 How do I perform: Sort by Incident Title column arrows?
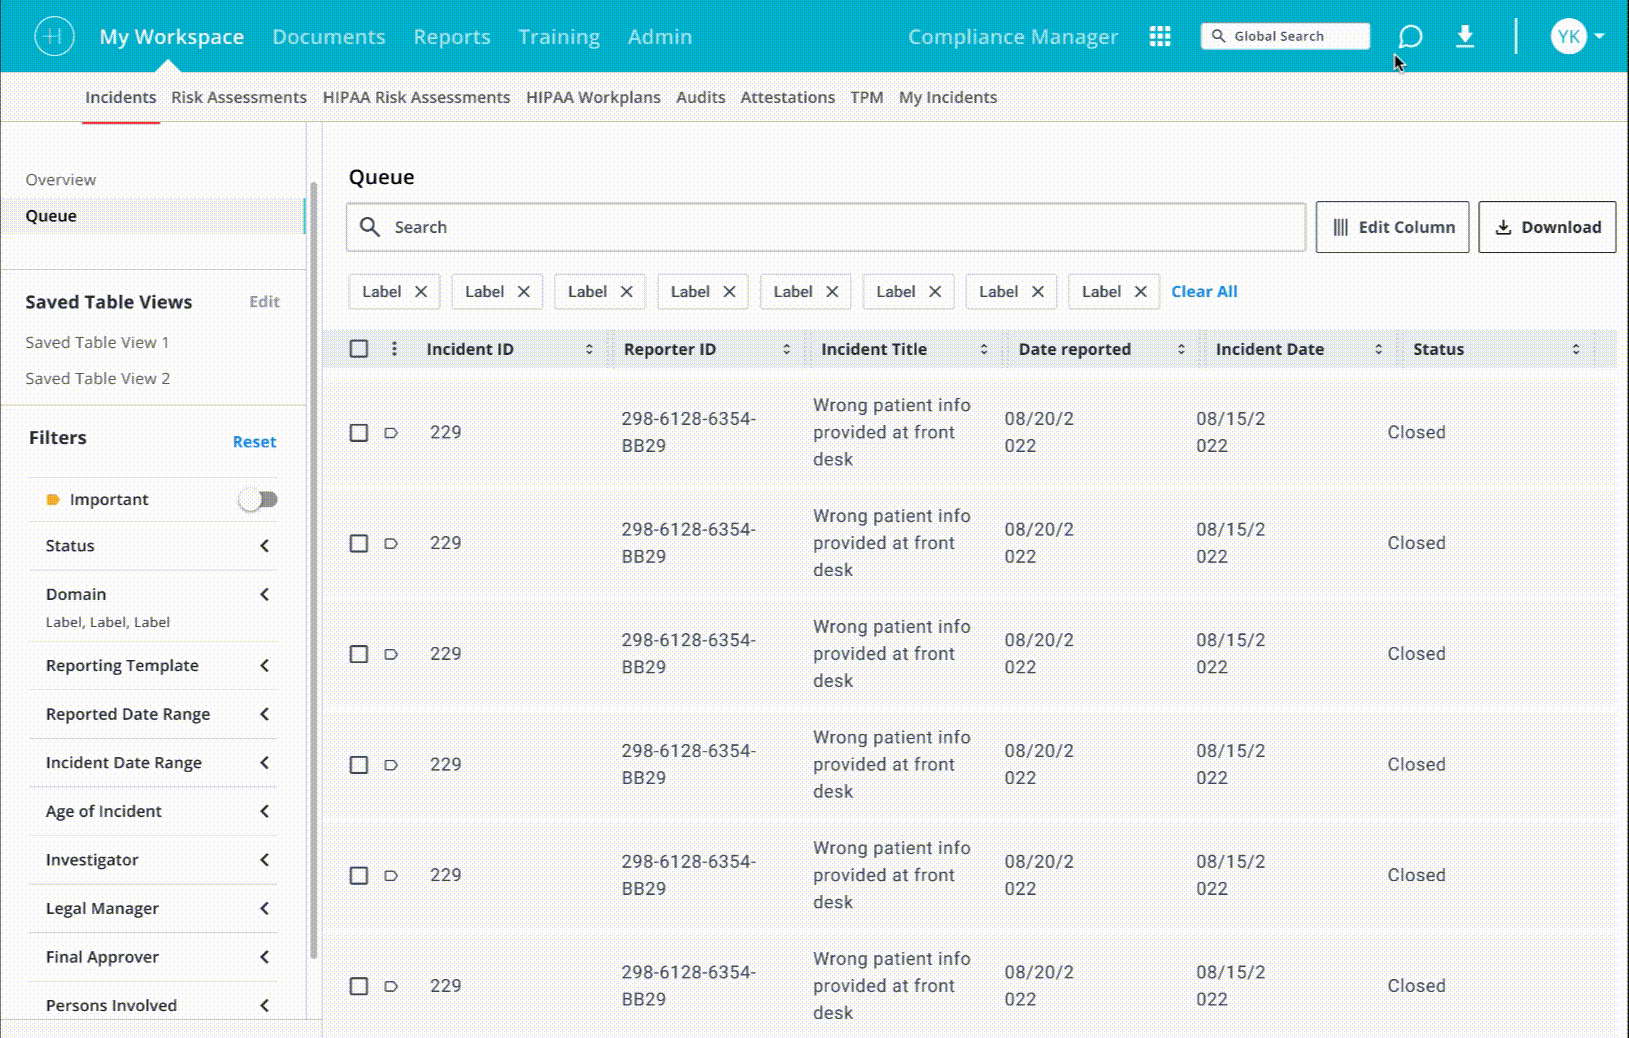tap(984, 349)
